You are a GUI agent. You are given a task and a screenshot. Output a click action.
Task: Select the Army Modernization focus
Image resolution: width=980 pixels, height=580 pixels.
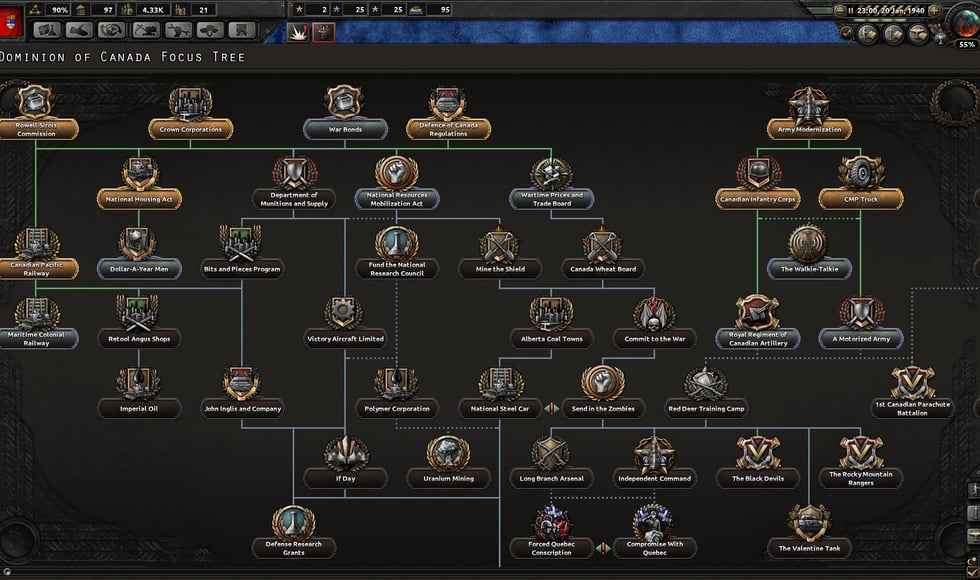pyautogui.click(x=809, y=129)
